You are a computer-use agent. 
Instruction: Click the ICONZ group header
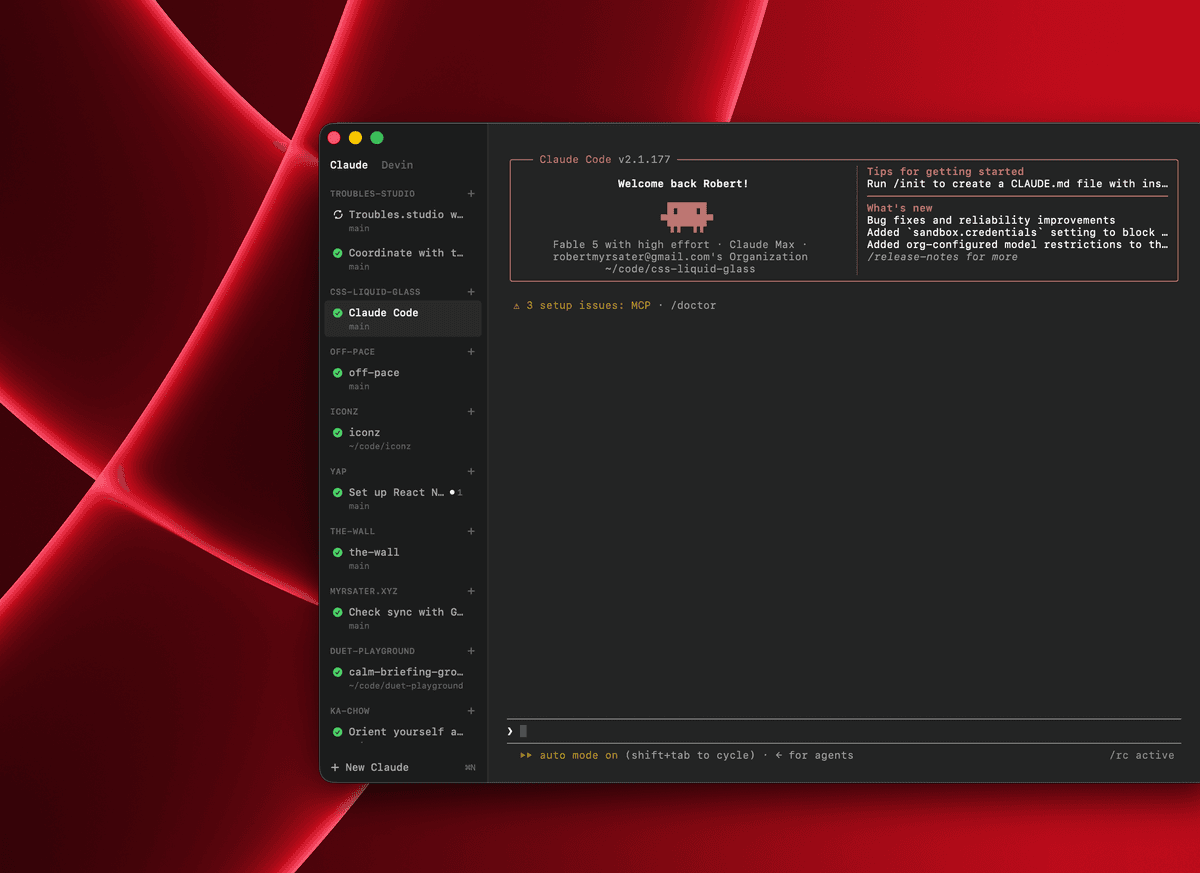tap(344, 412)
